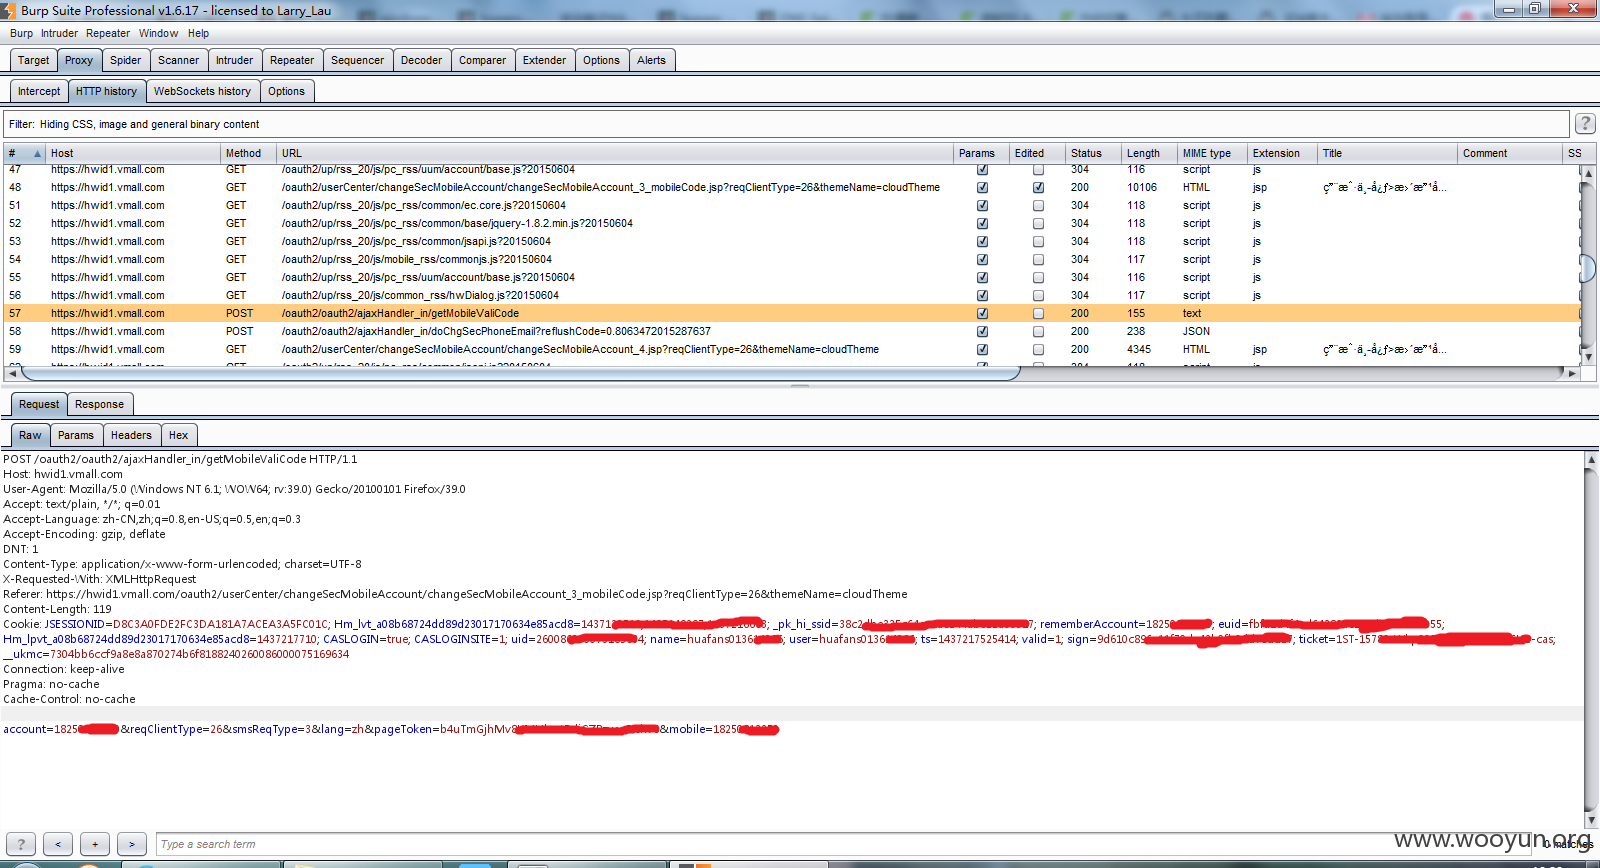Select request 56 hwDialog.js row

click(x=790, y=295)
